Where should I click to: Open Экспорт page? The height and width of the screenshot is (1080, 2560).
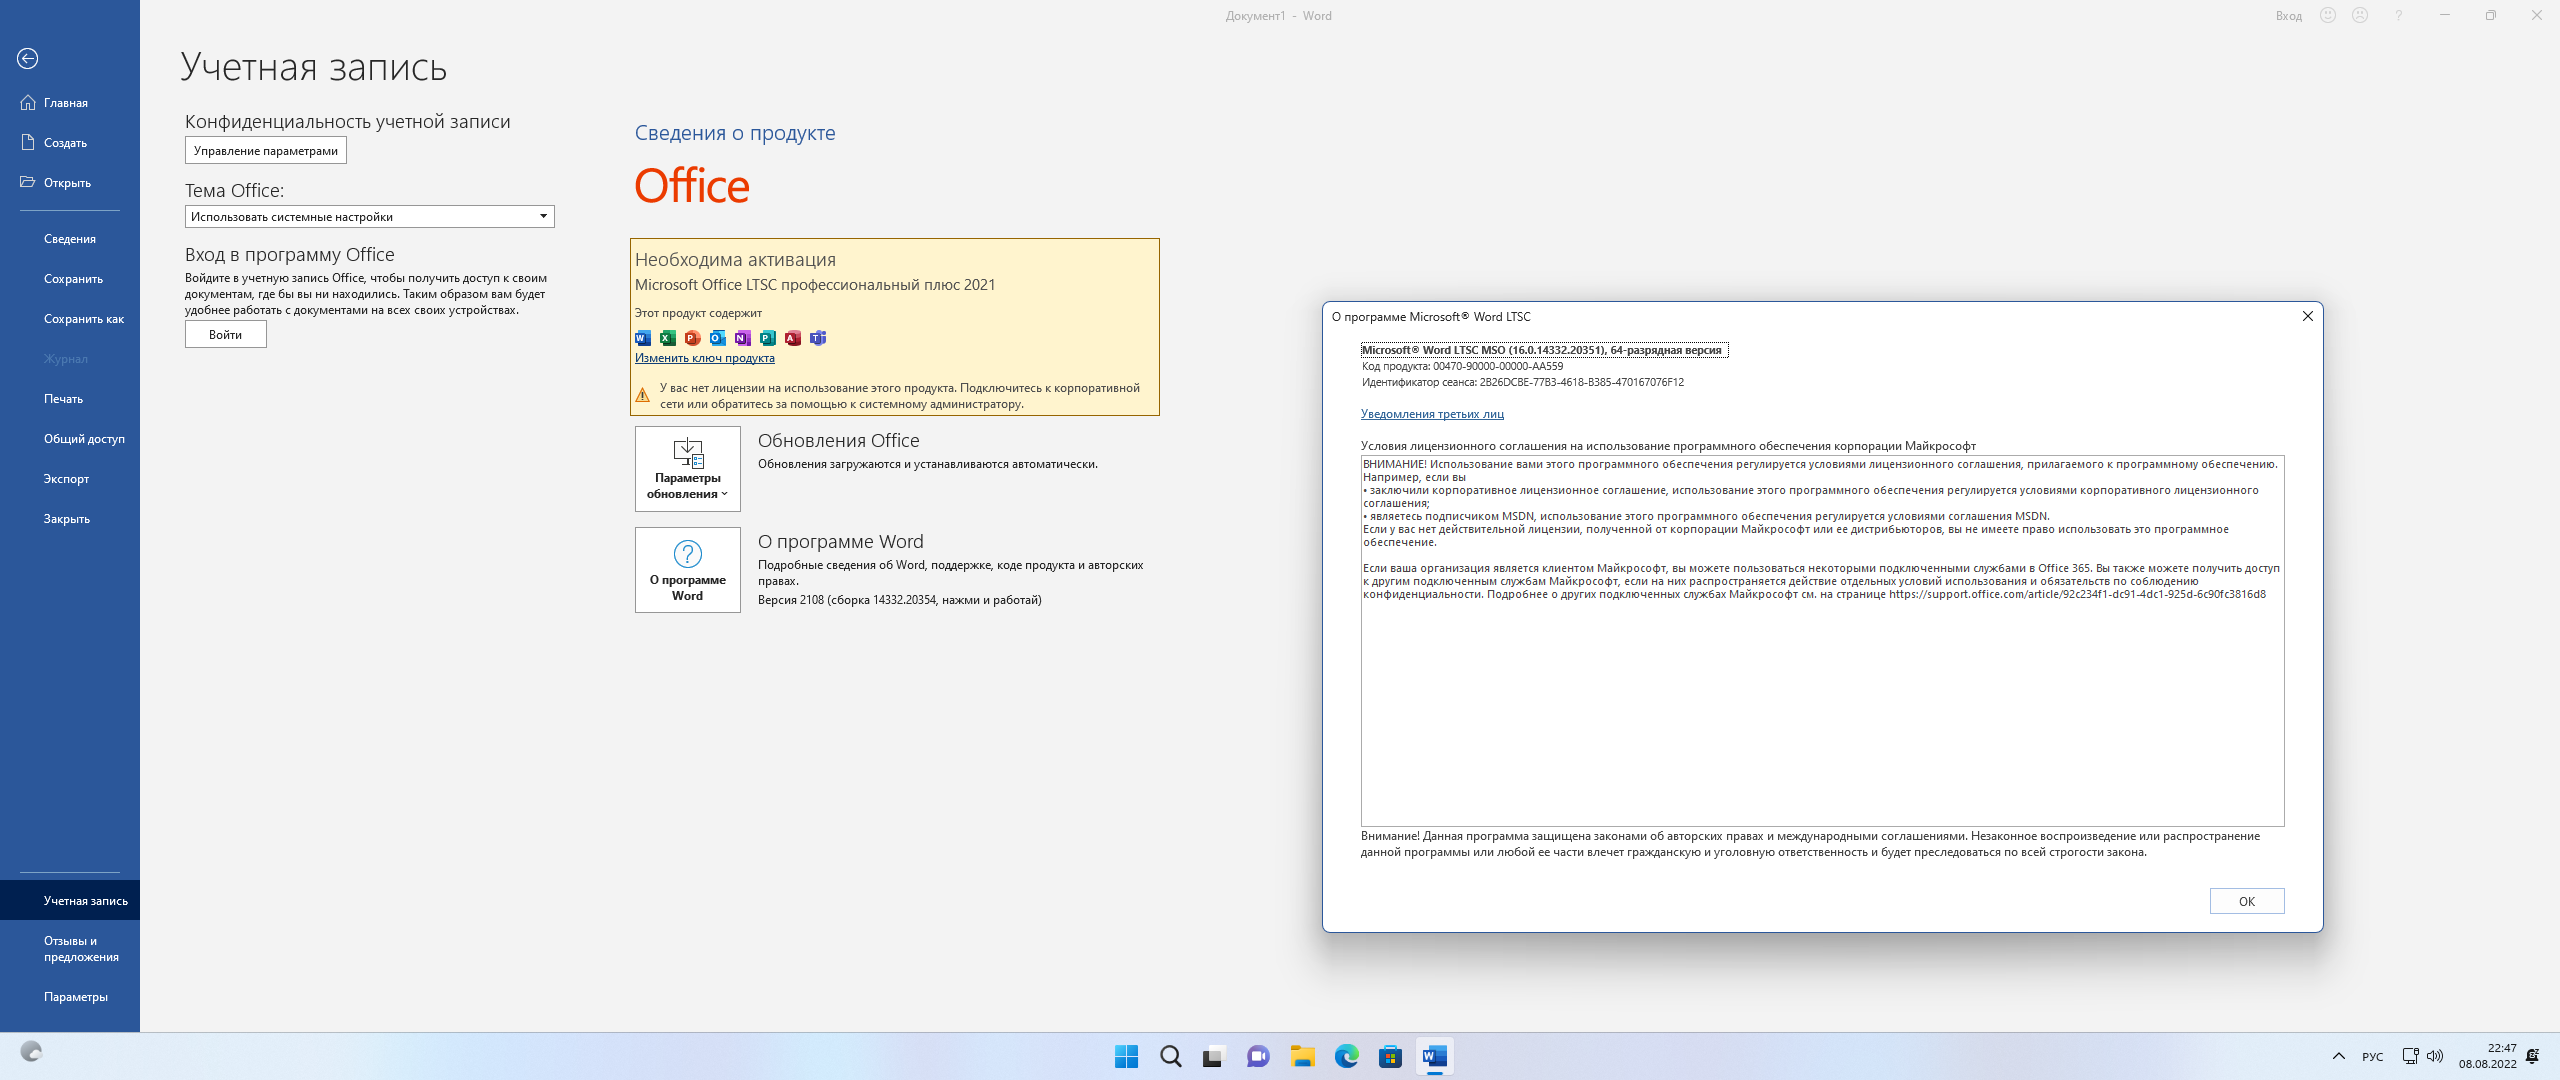[x=70, y=479]
